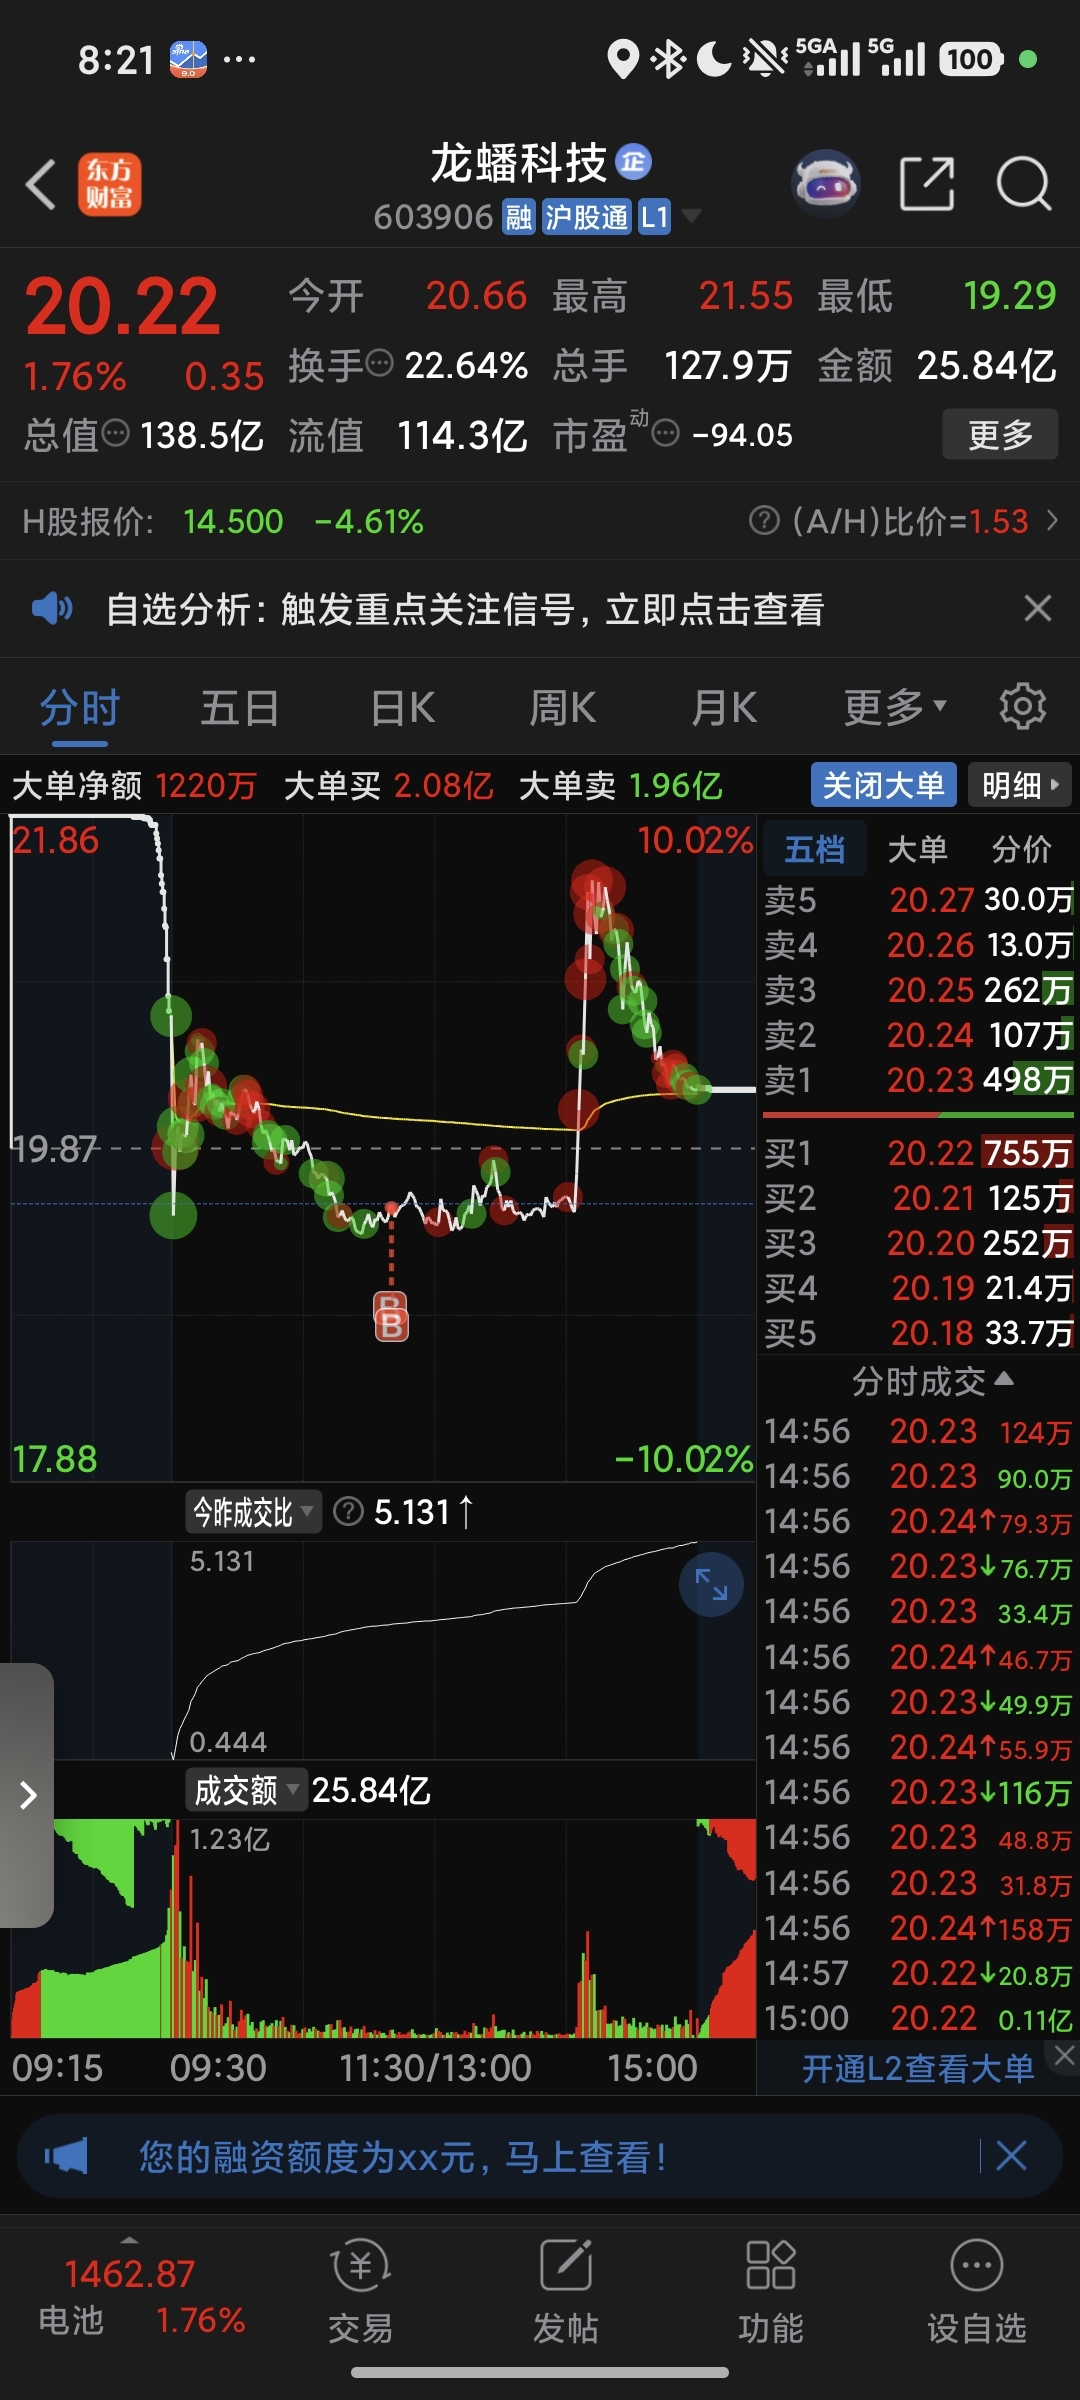Tap the L1 level badge
The width and height of the screenshot is (1080, 2400).
click(654, 217)
